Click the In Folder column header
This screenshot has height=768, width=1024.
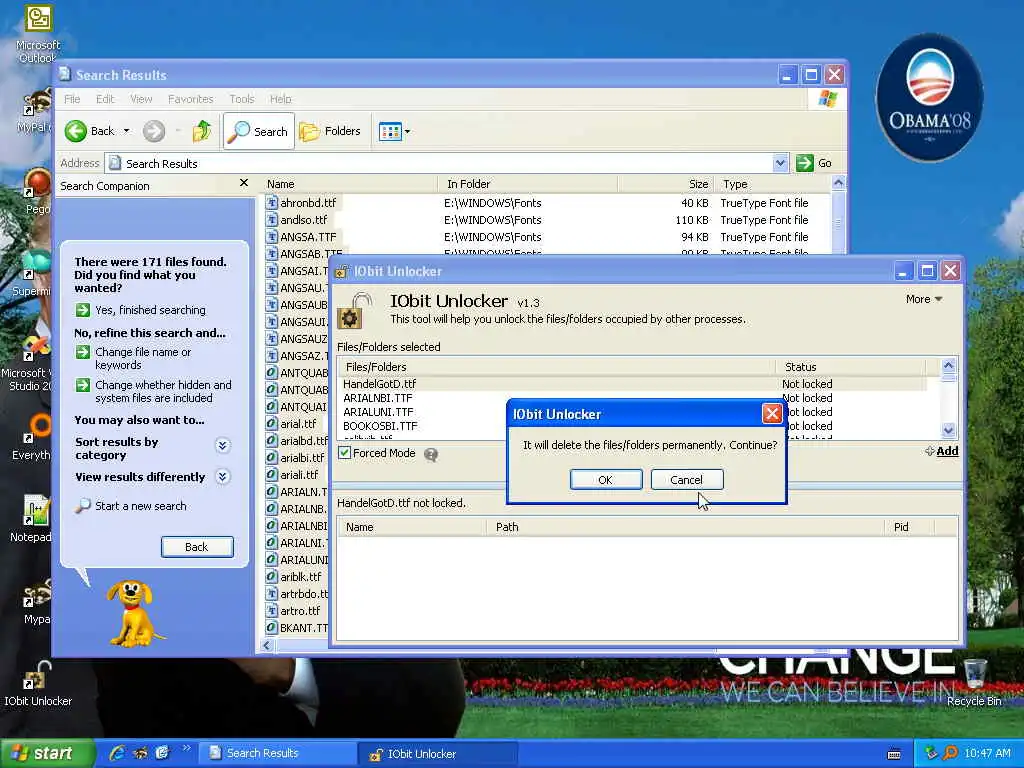tap(528, 184)
